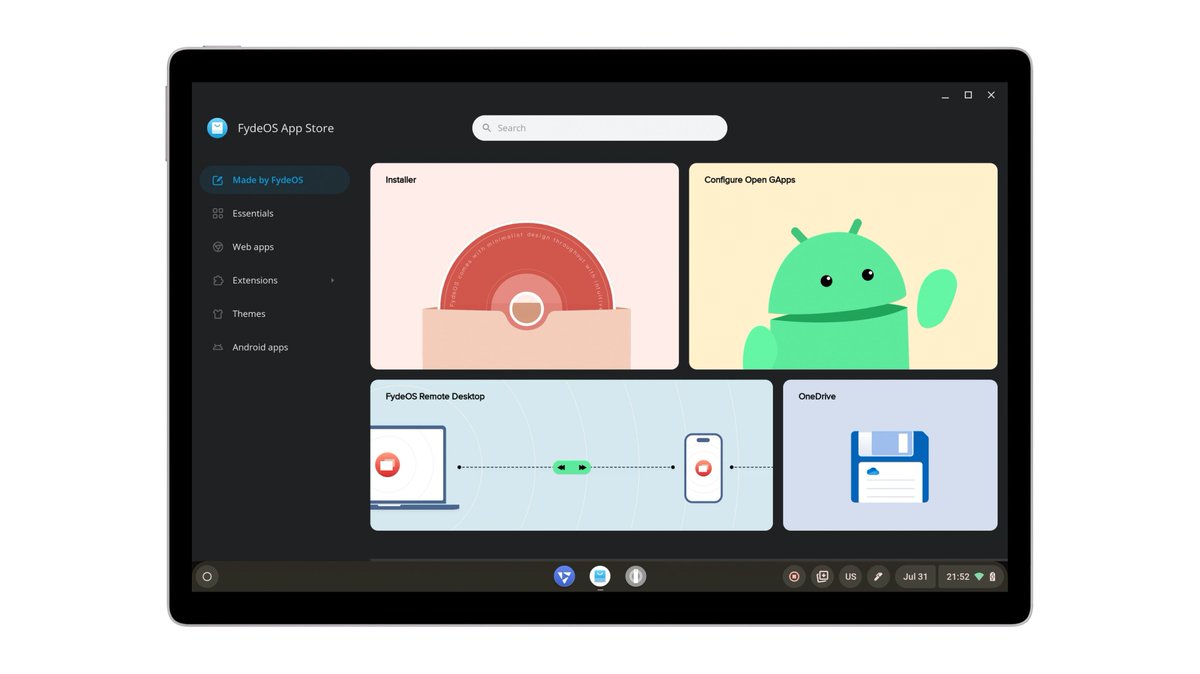Expand the Extensions submenu arrow
The width and height of the screenshot is (1200, 674).
pos(332,280)
